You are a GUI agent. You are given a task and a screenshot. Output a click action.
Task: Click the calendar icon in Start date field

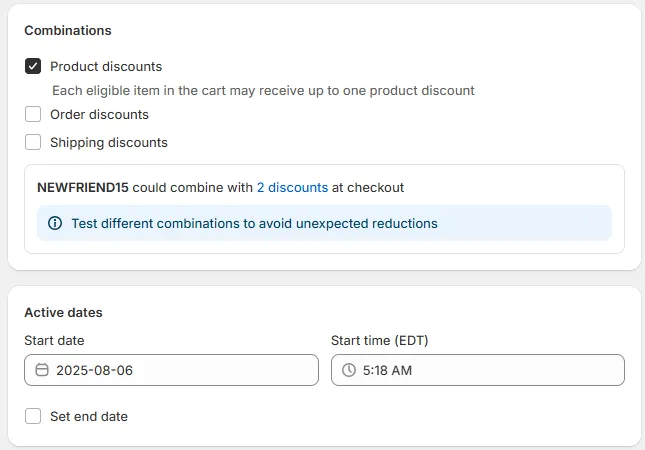[x=42, y=370]
